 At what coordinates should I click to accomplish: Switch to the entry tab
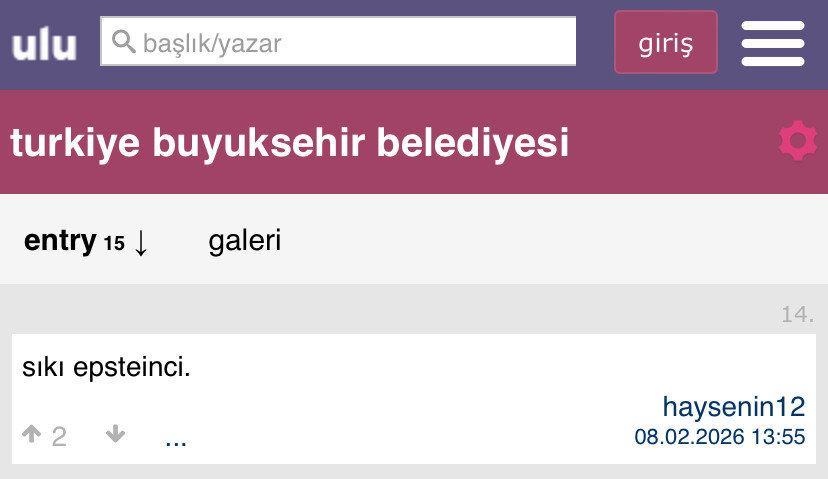(59, 241)
